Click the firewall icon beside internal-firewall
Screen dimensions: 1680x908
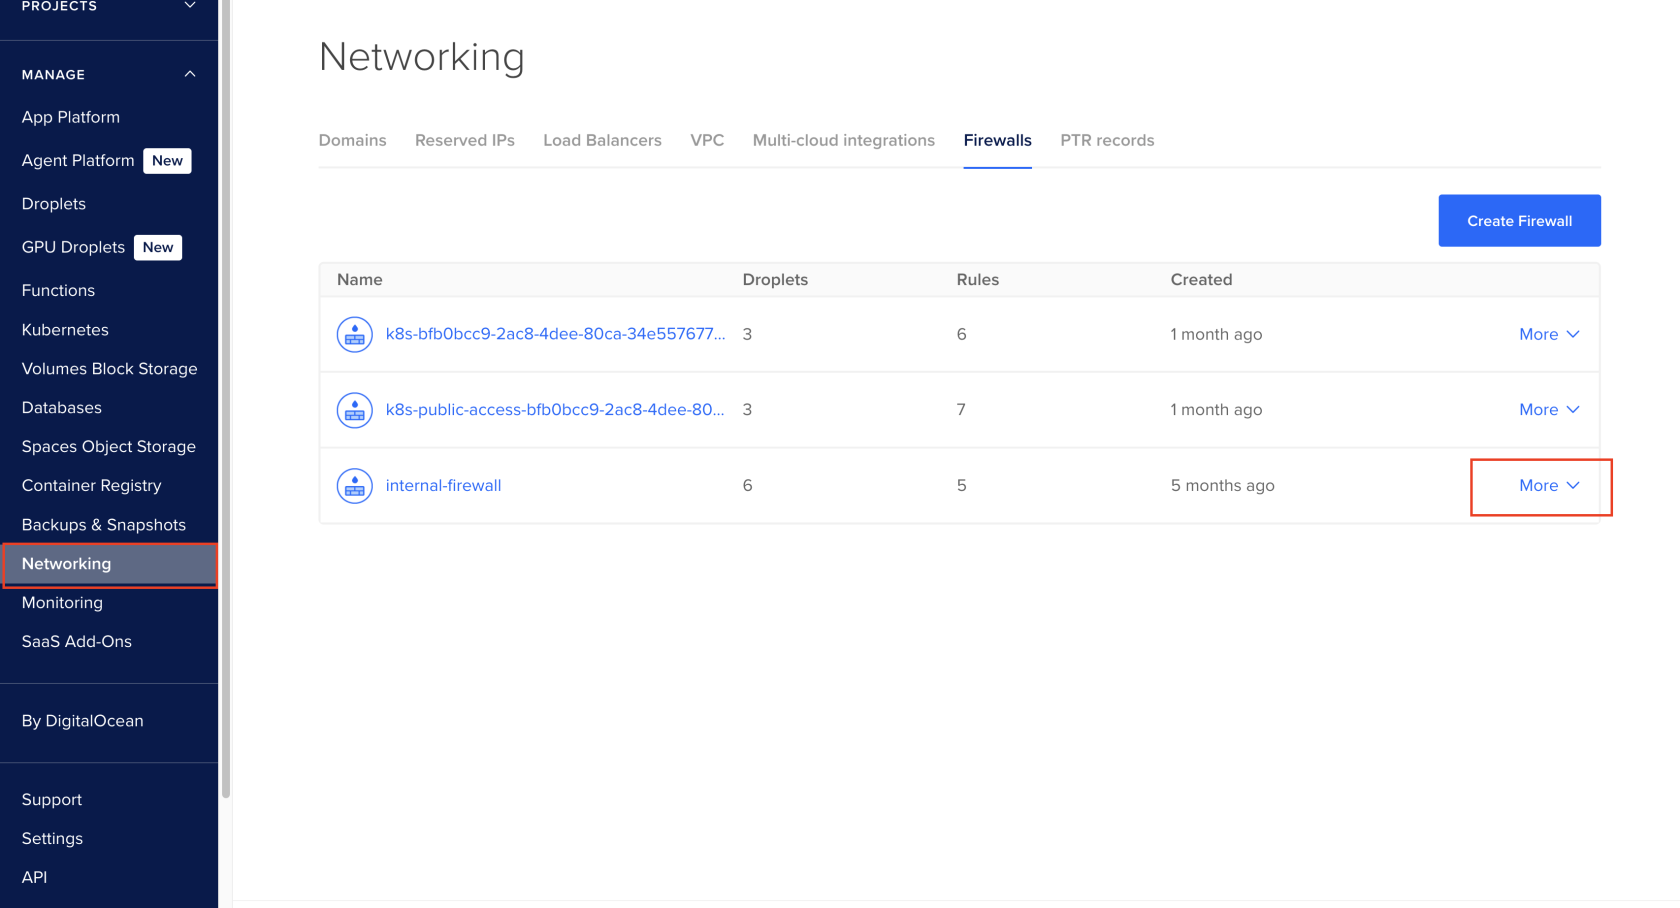(x=354, y=486)
